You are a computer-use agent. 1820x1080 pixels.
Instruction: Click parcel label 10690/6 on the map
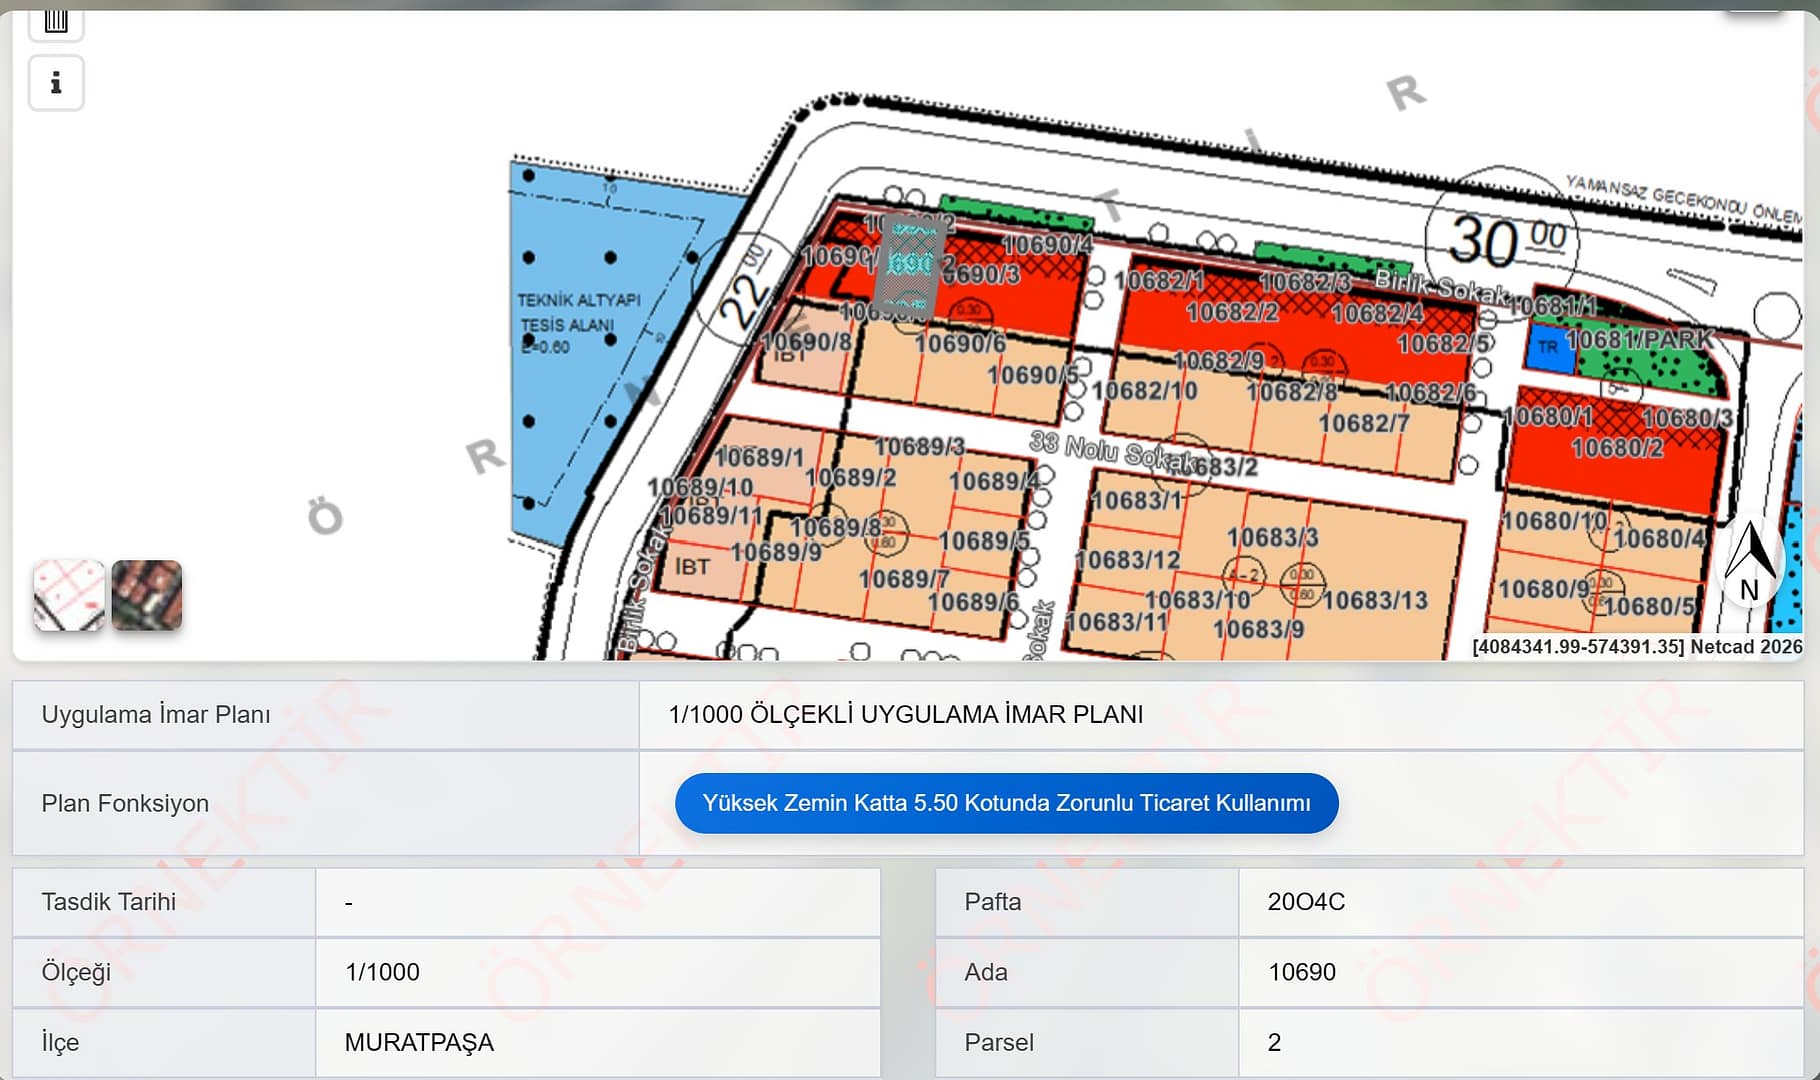point(960,343)
